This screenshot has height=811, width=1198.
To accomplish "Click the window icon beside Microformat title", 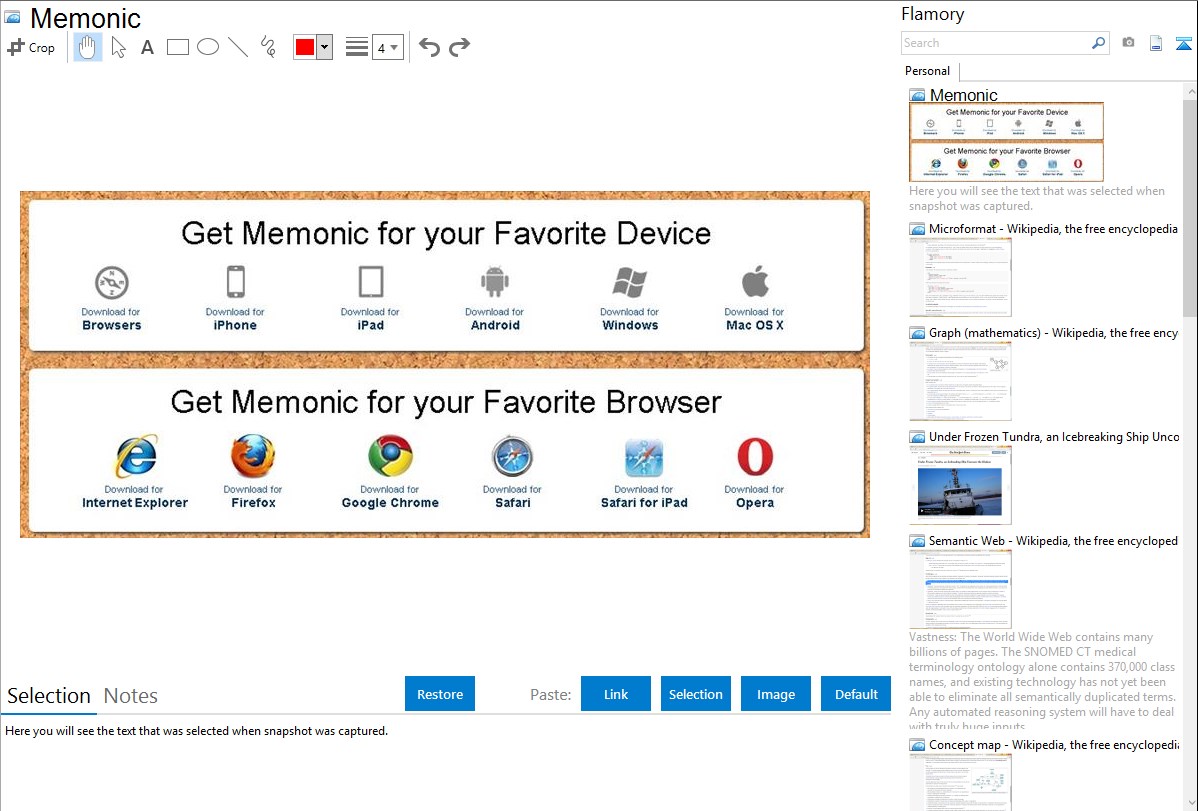I will click(x=917, y=229).
